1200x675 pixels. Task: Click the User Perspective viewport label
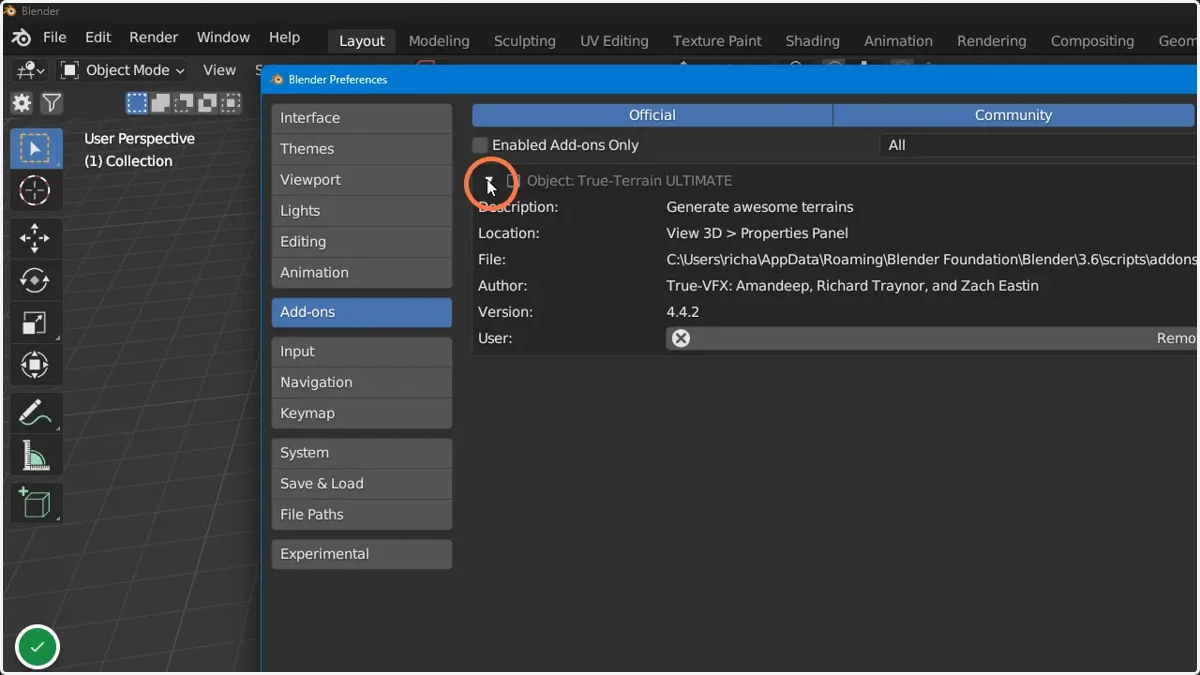coord(139,139)
